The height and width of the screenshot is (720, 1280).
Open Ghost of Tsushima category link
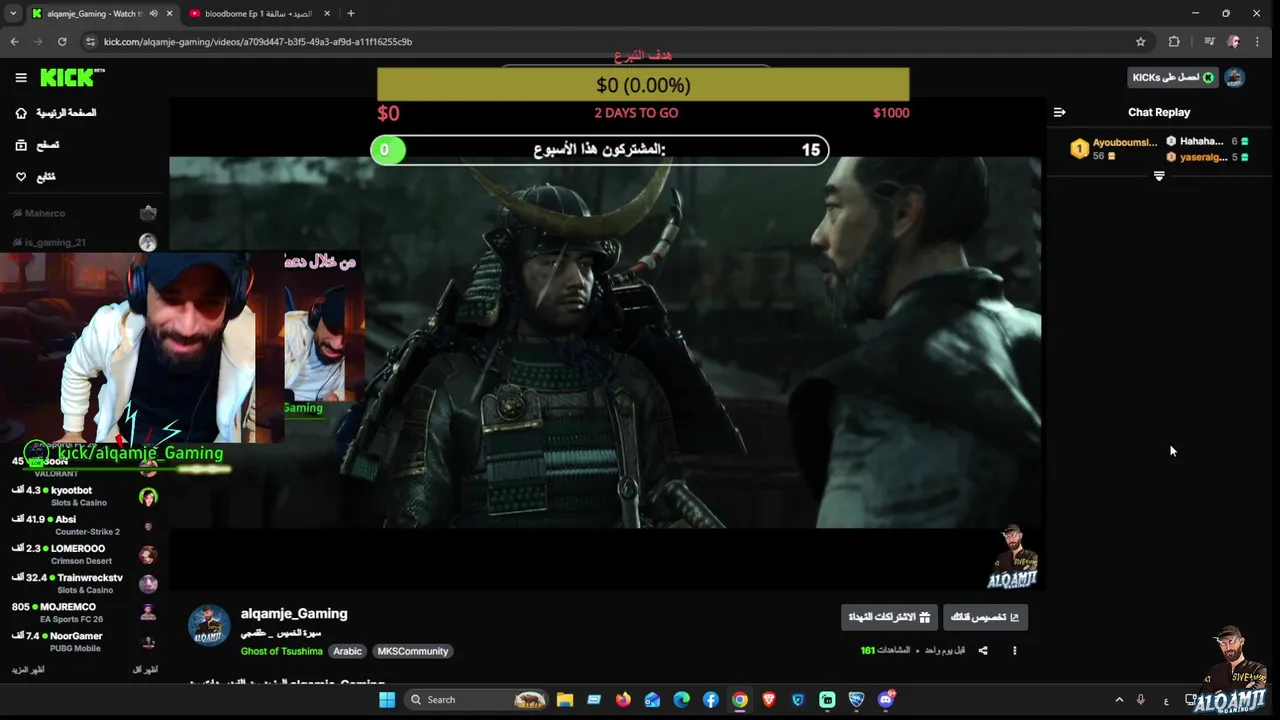pos(281,651)
